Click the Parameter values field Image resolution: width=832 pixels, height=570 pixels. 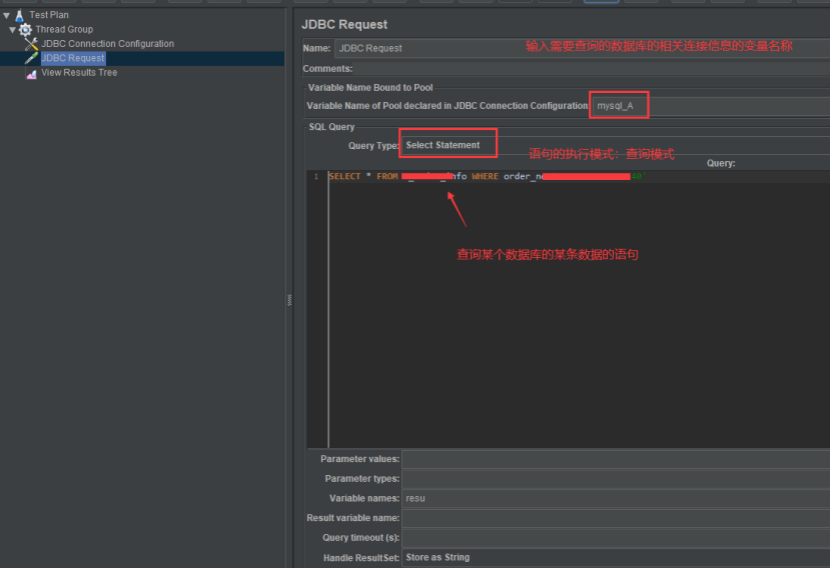tap(615, 459)
